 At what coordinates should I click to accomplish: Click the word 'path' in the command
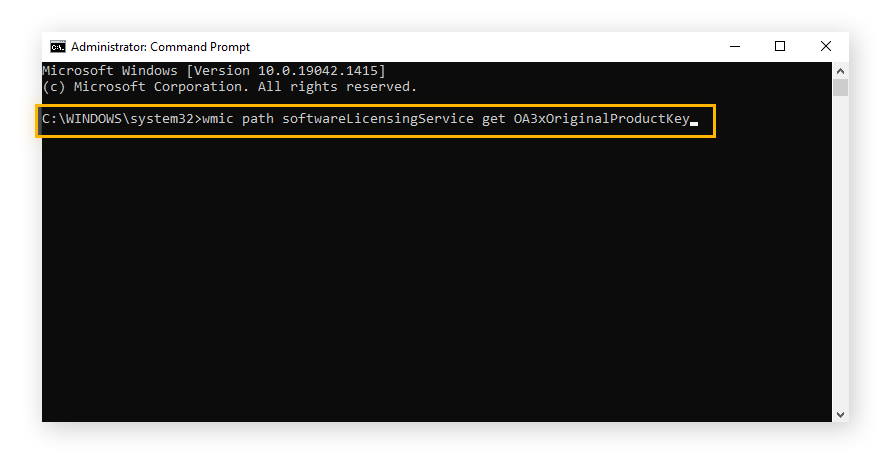pyautogui.click(x=258, y=120)
